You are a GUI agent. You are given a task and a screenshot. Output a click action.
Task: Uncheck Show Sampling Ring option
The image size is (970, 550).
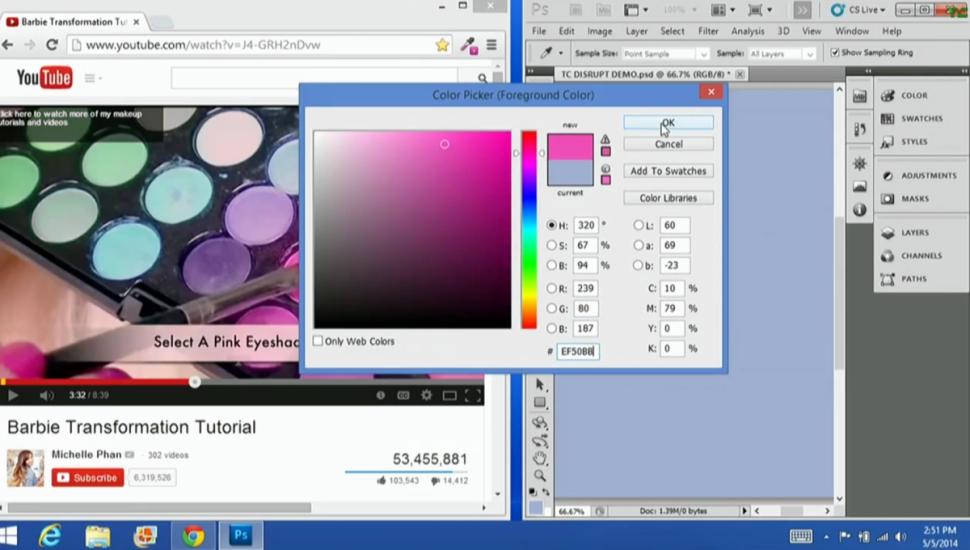[x=835, y=53]
